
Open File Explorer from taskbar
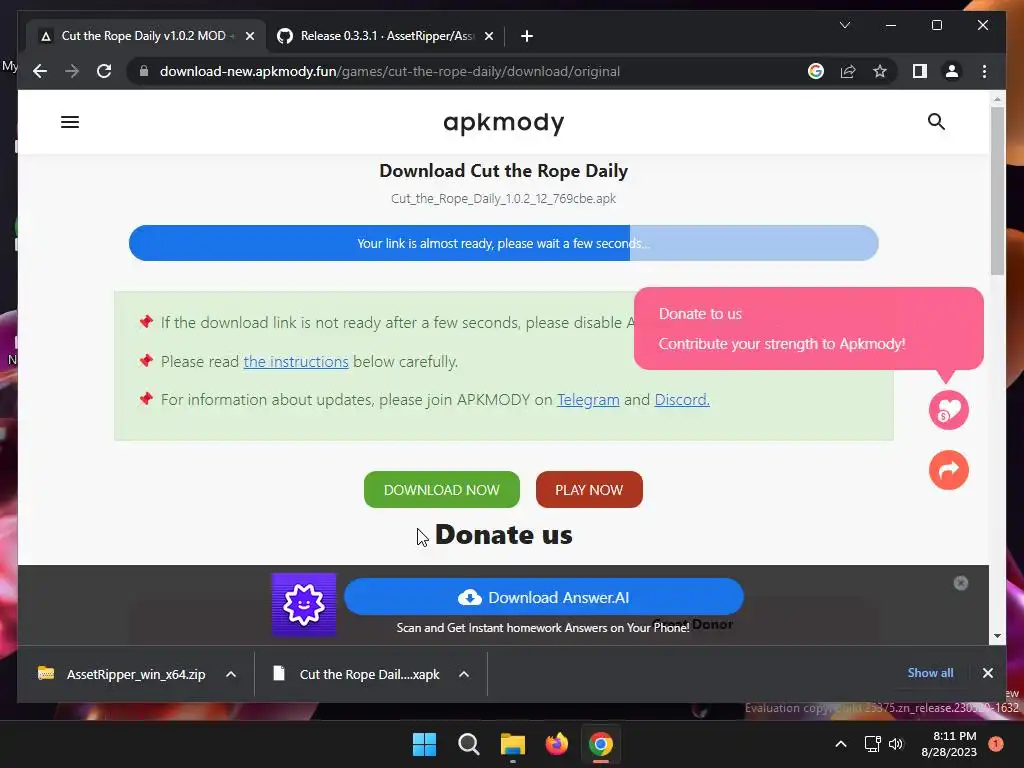[x=513, y=744]
